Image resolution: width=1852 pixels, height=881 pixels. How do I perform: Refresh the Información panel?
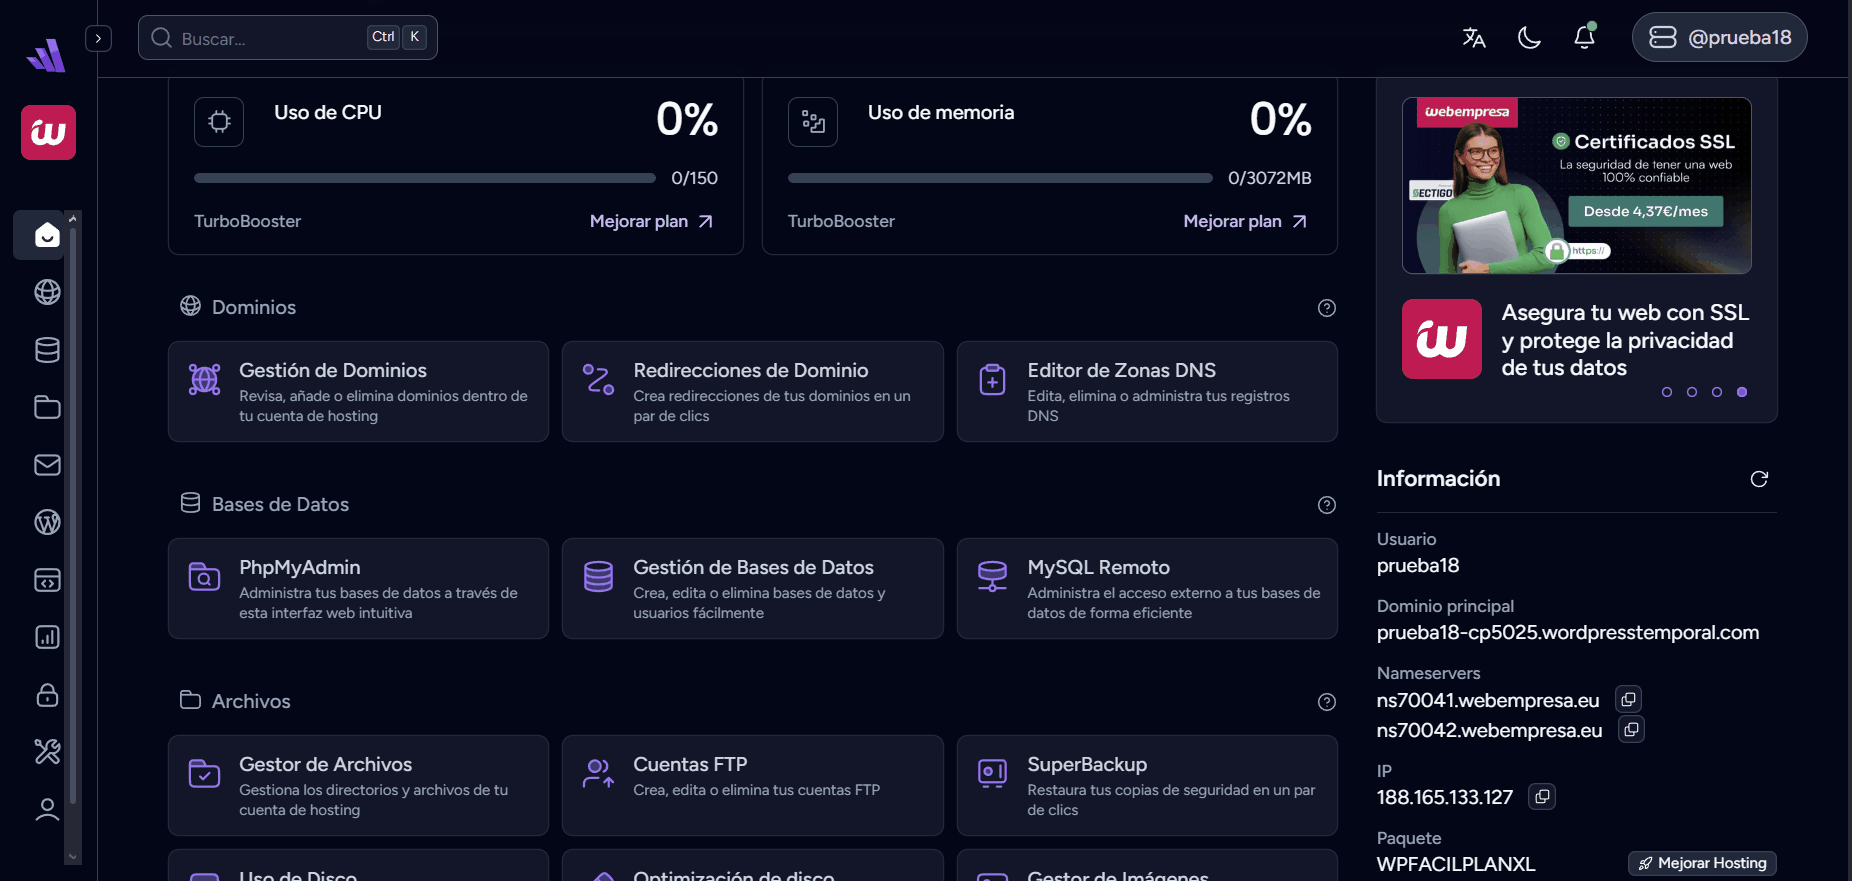1759,479
